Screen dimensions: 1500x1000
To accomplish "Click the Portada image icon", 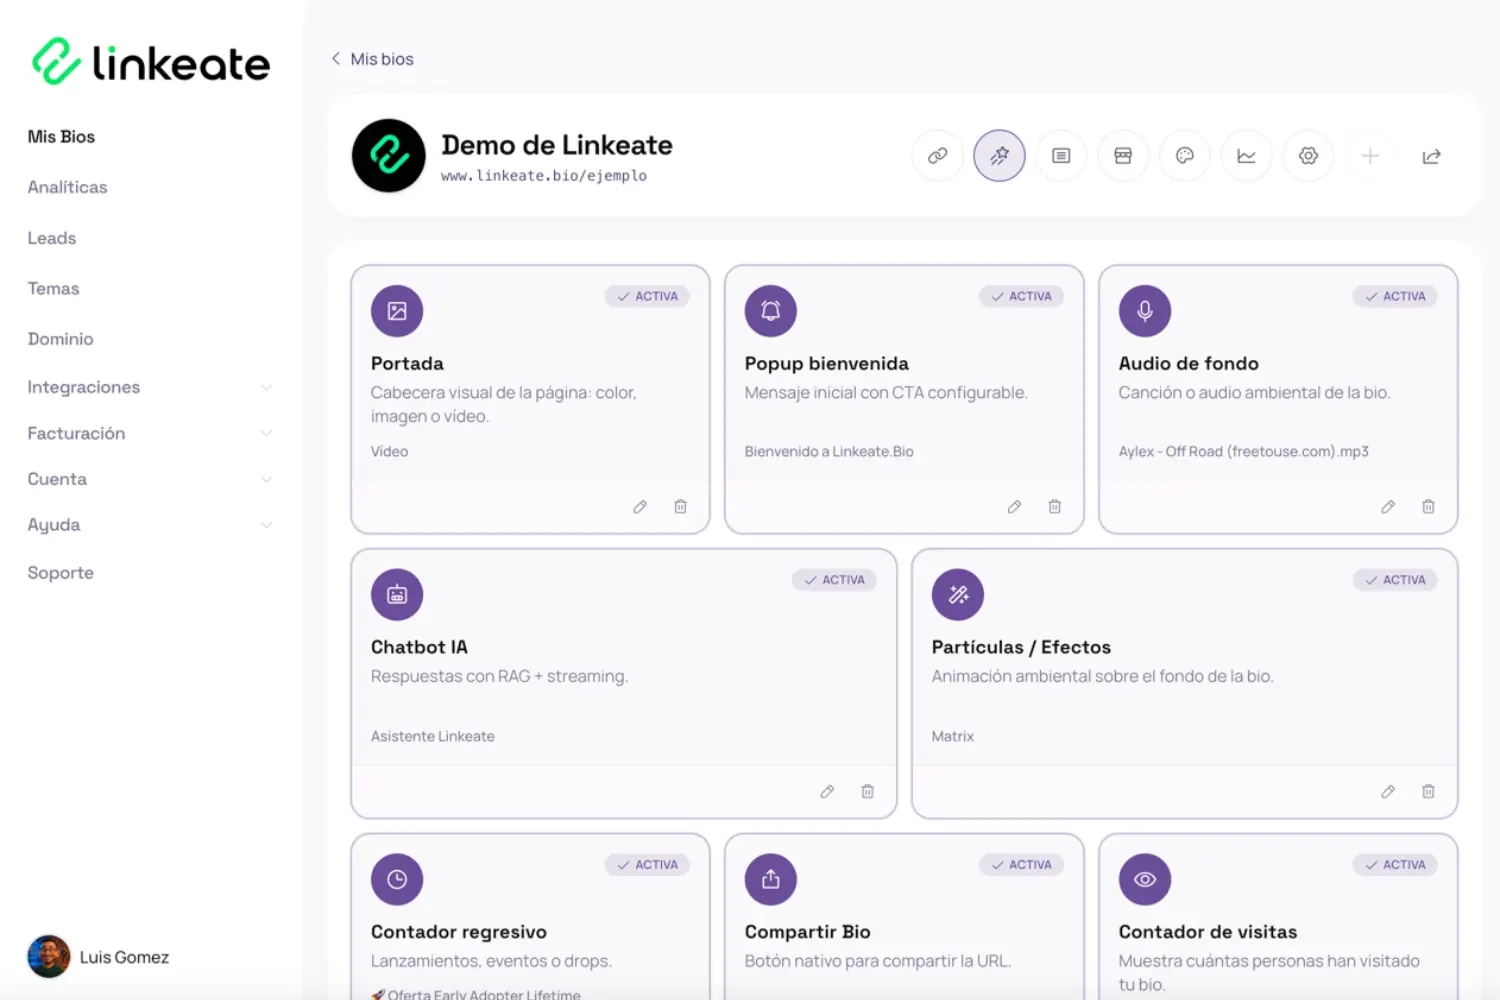I will 397,311.
